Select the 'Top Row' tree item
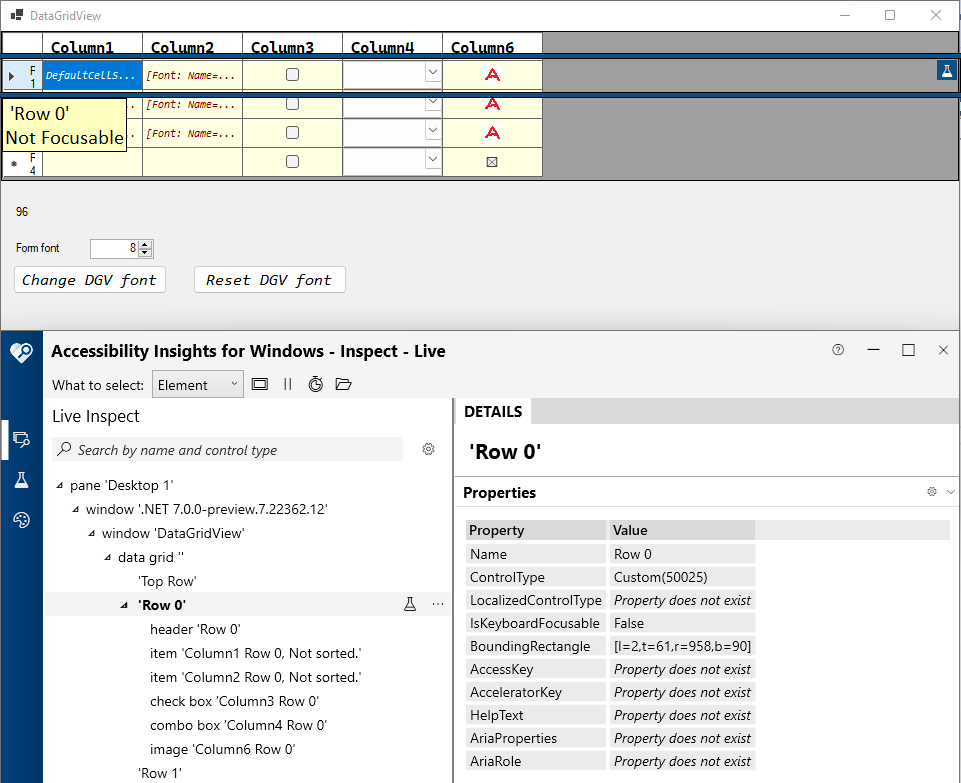Image resolution: width=961 pixels, height=783 pixels. pos(167,581)
